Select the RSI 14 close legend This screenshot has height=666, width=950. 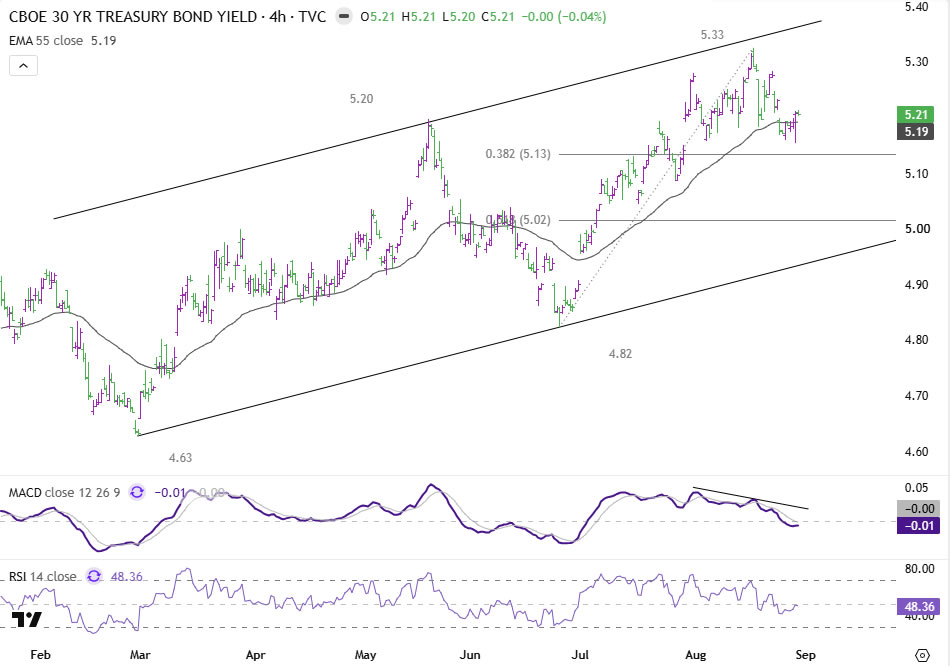[42, 576]
